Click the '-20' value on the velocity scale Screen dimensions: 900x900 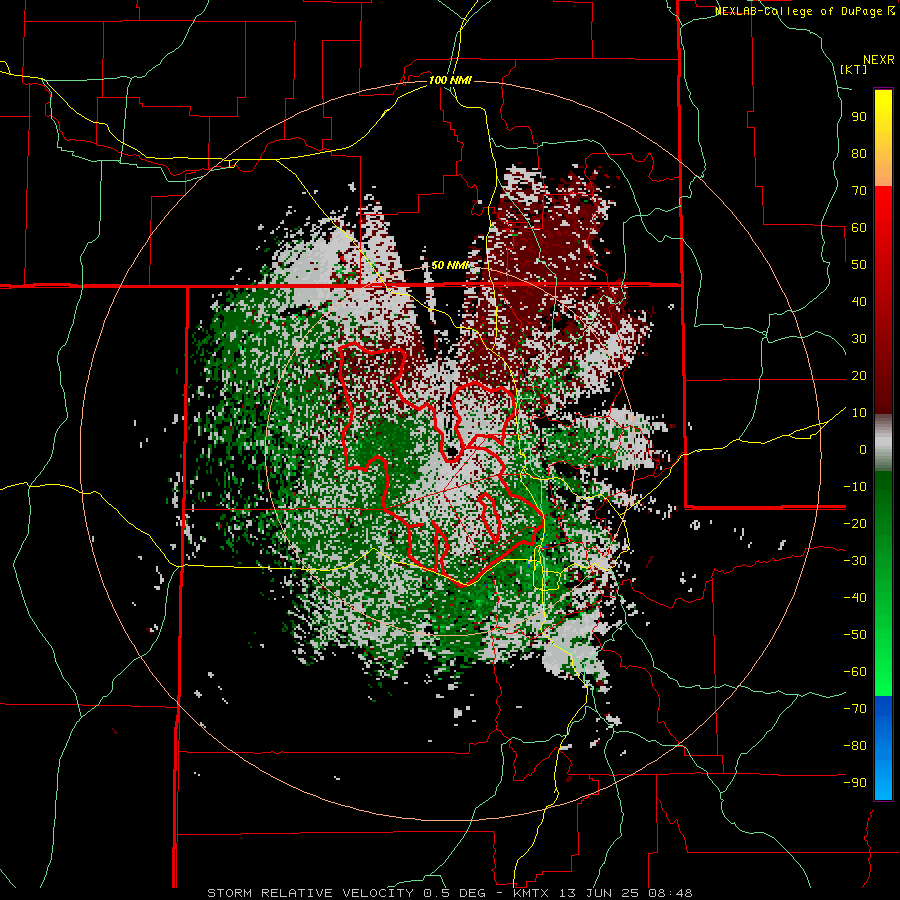(855, 524)
